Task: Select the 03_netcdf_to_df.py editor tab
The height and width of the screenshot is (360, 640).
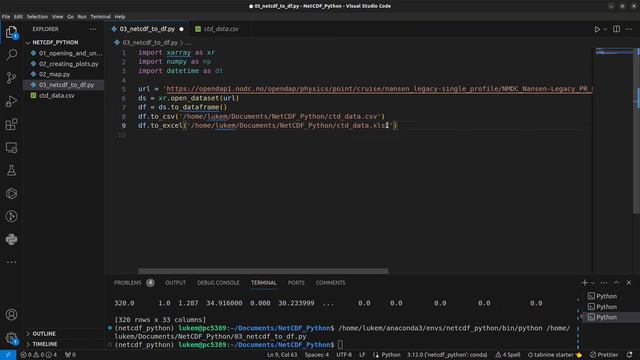Action: (147, 29)
